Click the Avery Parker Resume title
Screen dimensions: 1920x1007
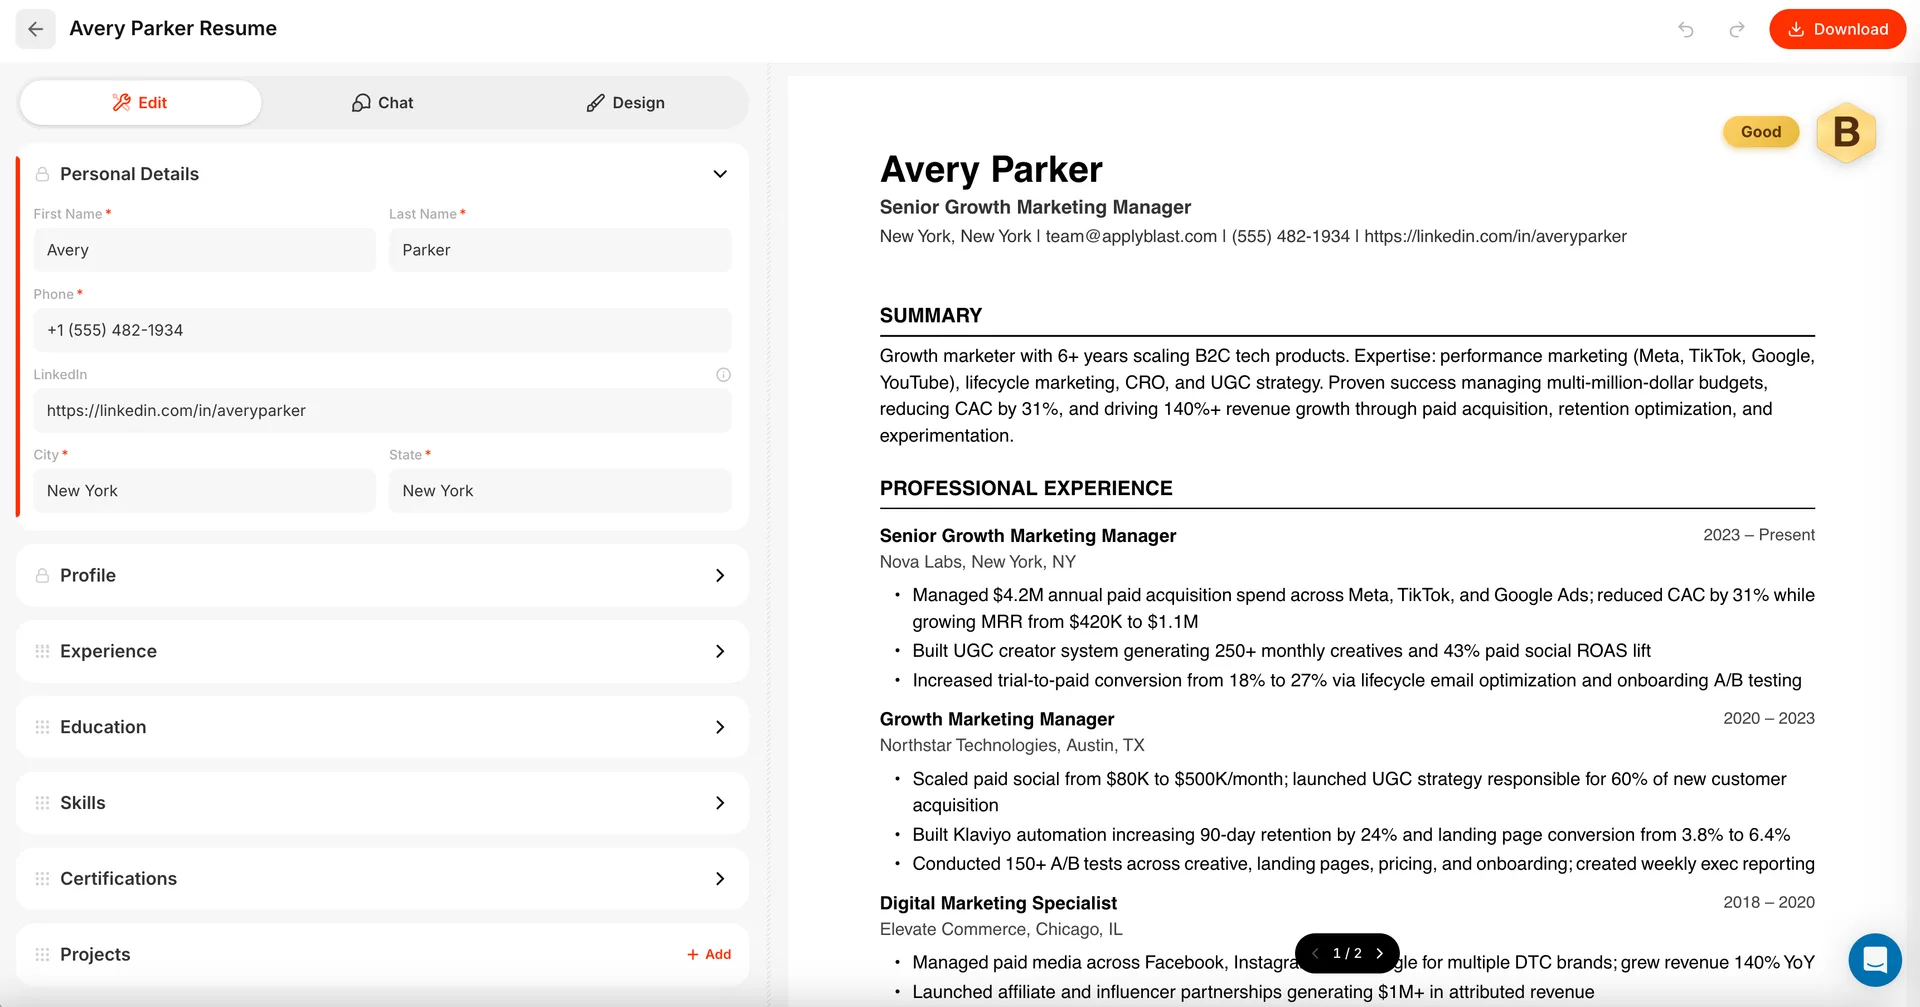pos(173,29)
